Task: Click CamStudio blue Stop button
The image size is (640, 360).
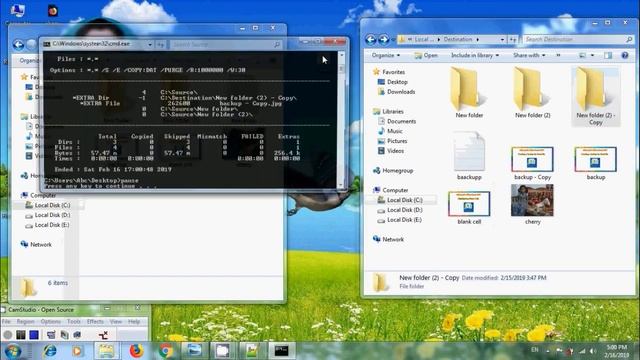Action: coord(34,335)
